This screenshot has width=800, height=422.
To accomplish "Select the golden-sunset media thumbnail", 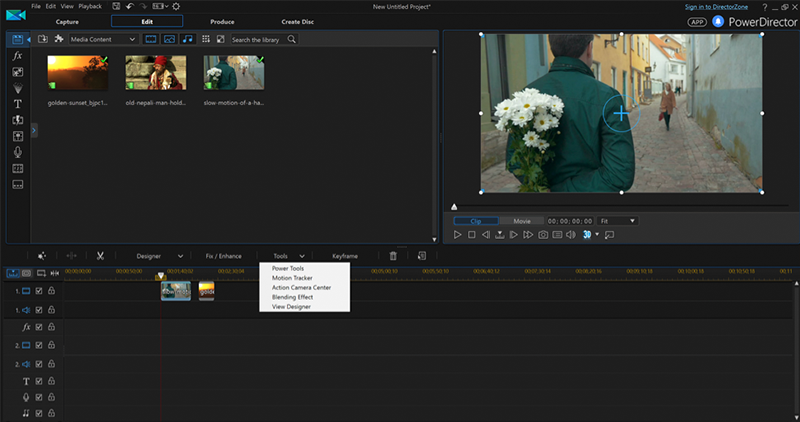I will [x=77, y=73].
